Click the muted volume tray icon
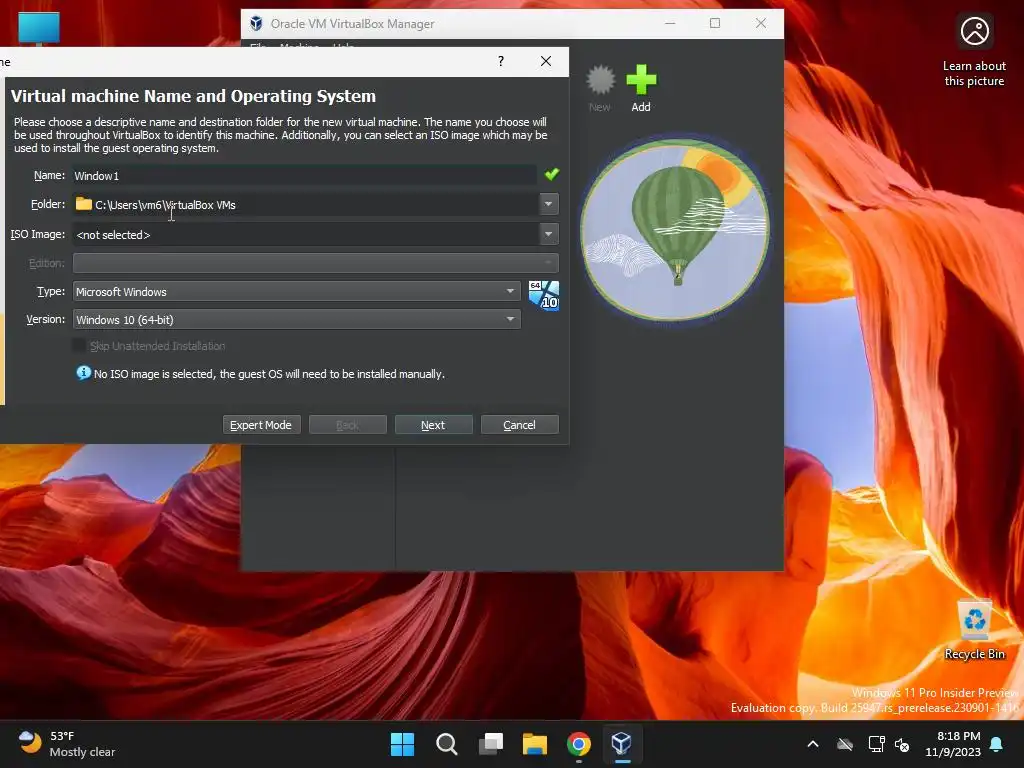Screen dimensions: 1024x768 click(902, 744)
